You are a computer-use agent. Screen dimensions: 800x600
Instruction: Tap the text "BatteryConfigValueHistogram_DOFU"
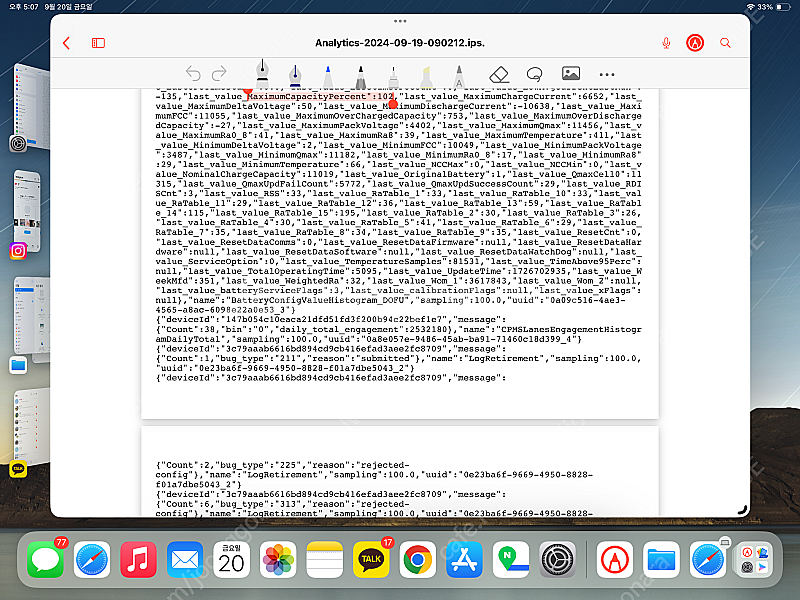pyautogui.click(x=316, y=300)
